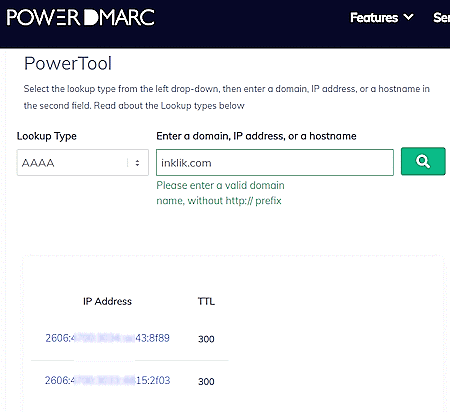Viewport: 450px width, 412px height.
Task: Click the 'Please enter a valid domain' hint text
Action: pyautogui.click(x=220, y=193)
